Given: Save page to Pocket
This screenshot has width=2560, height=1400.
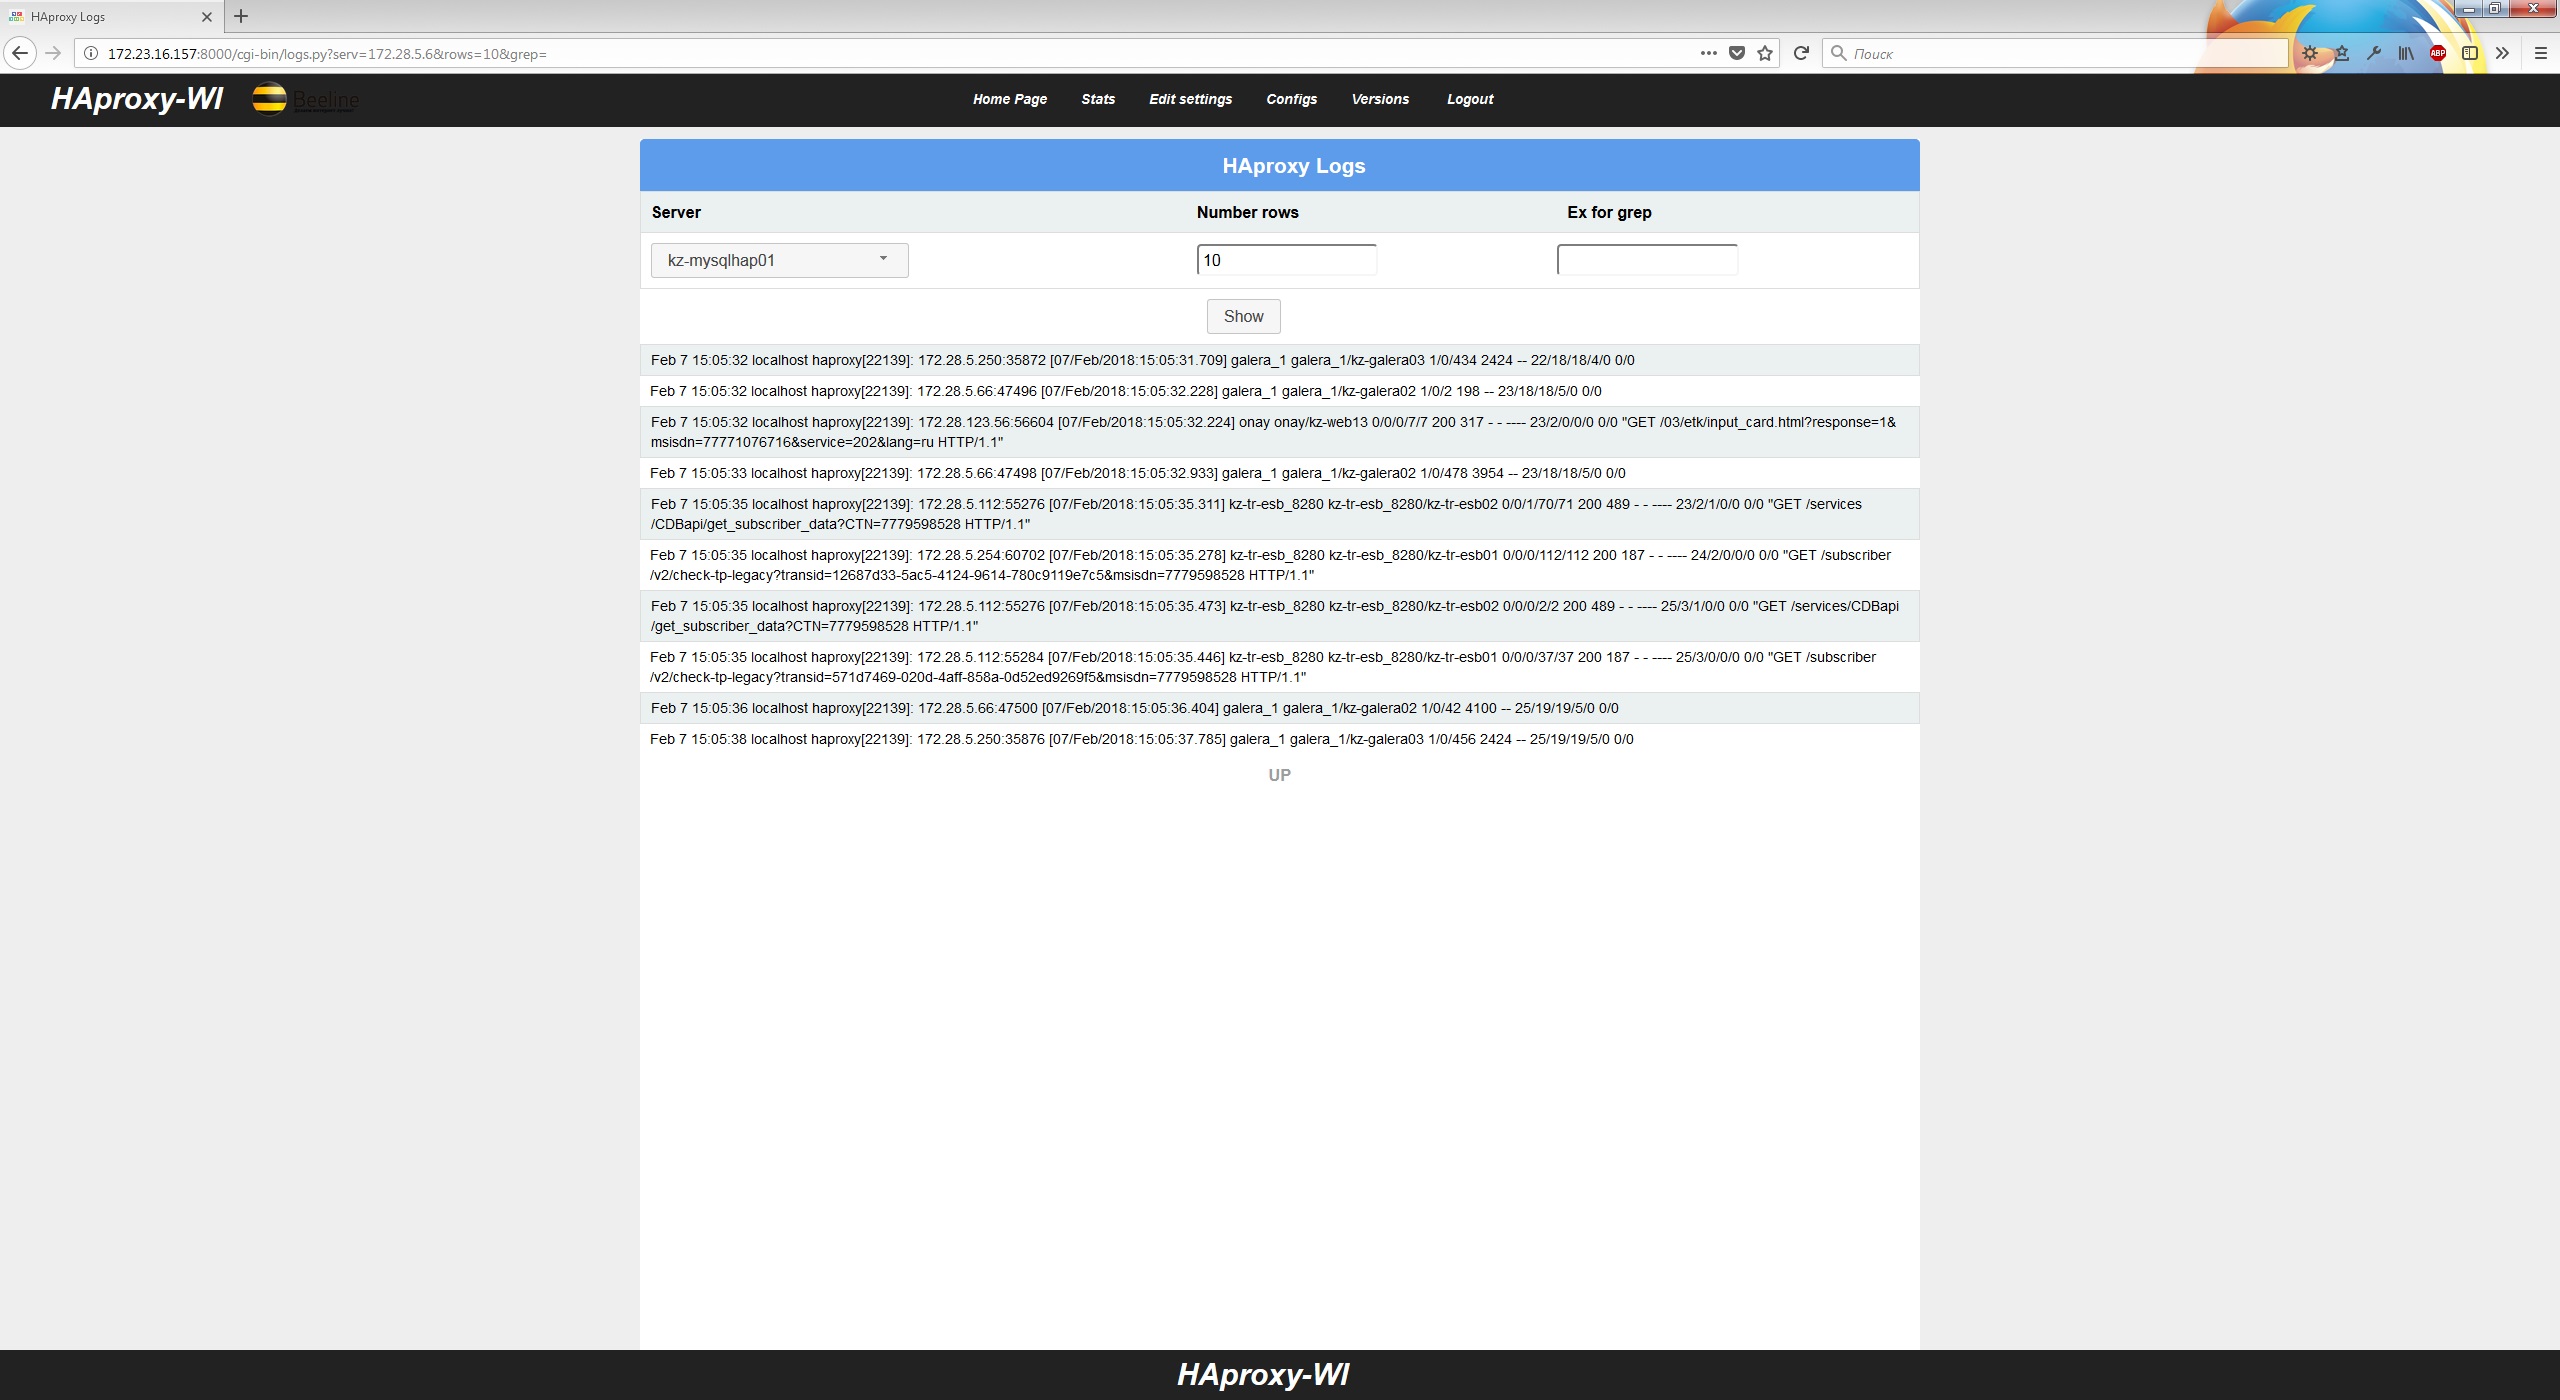Looking at the screenshot, I should click(x=1737, y=53).
